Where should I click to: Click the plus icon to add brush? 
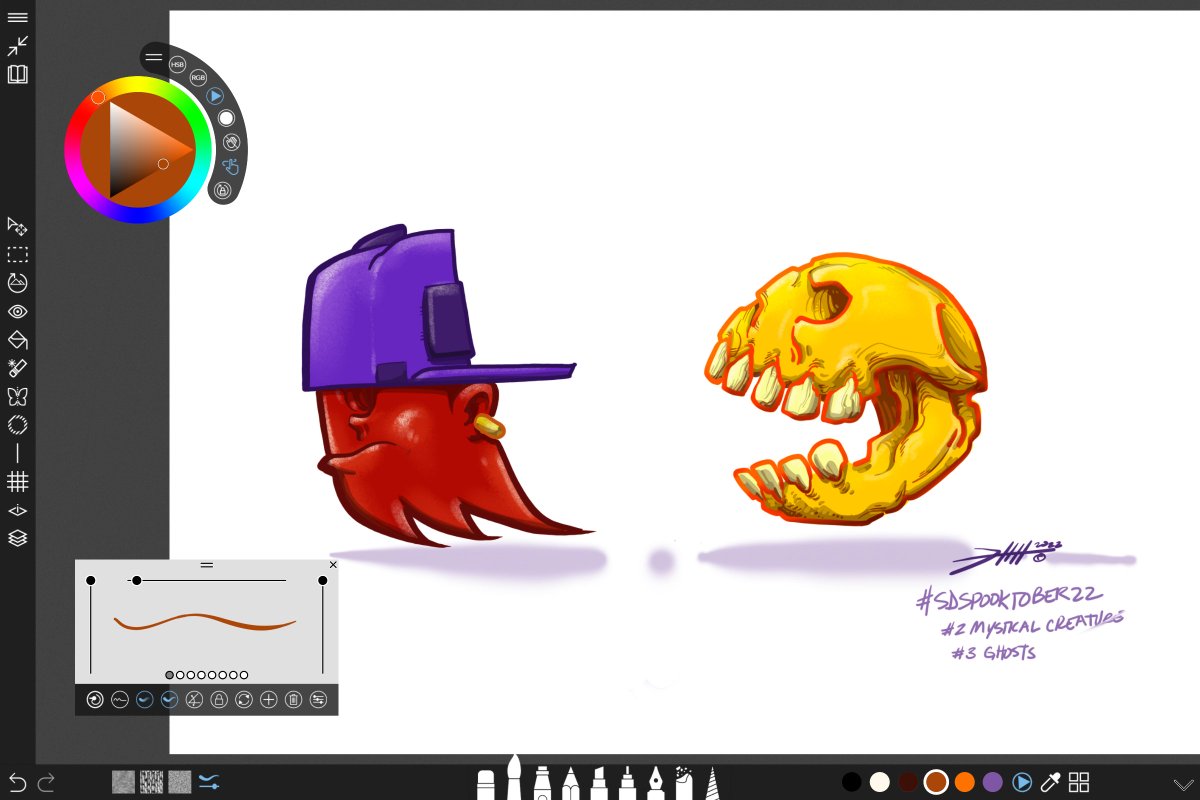(268, 700)
